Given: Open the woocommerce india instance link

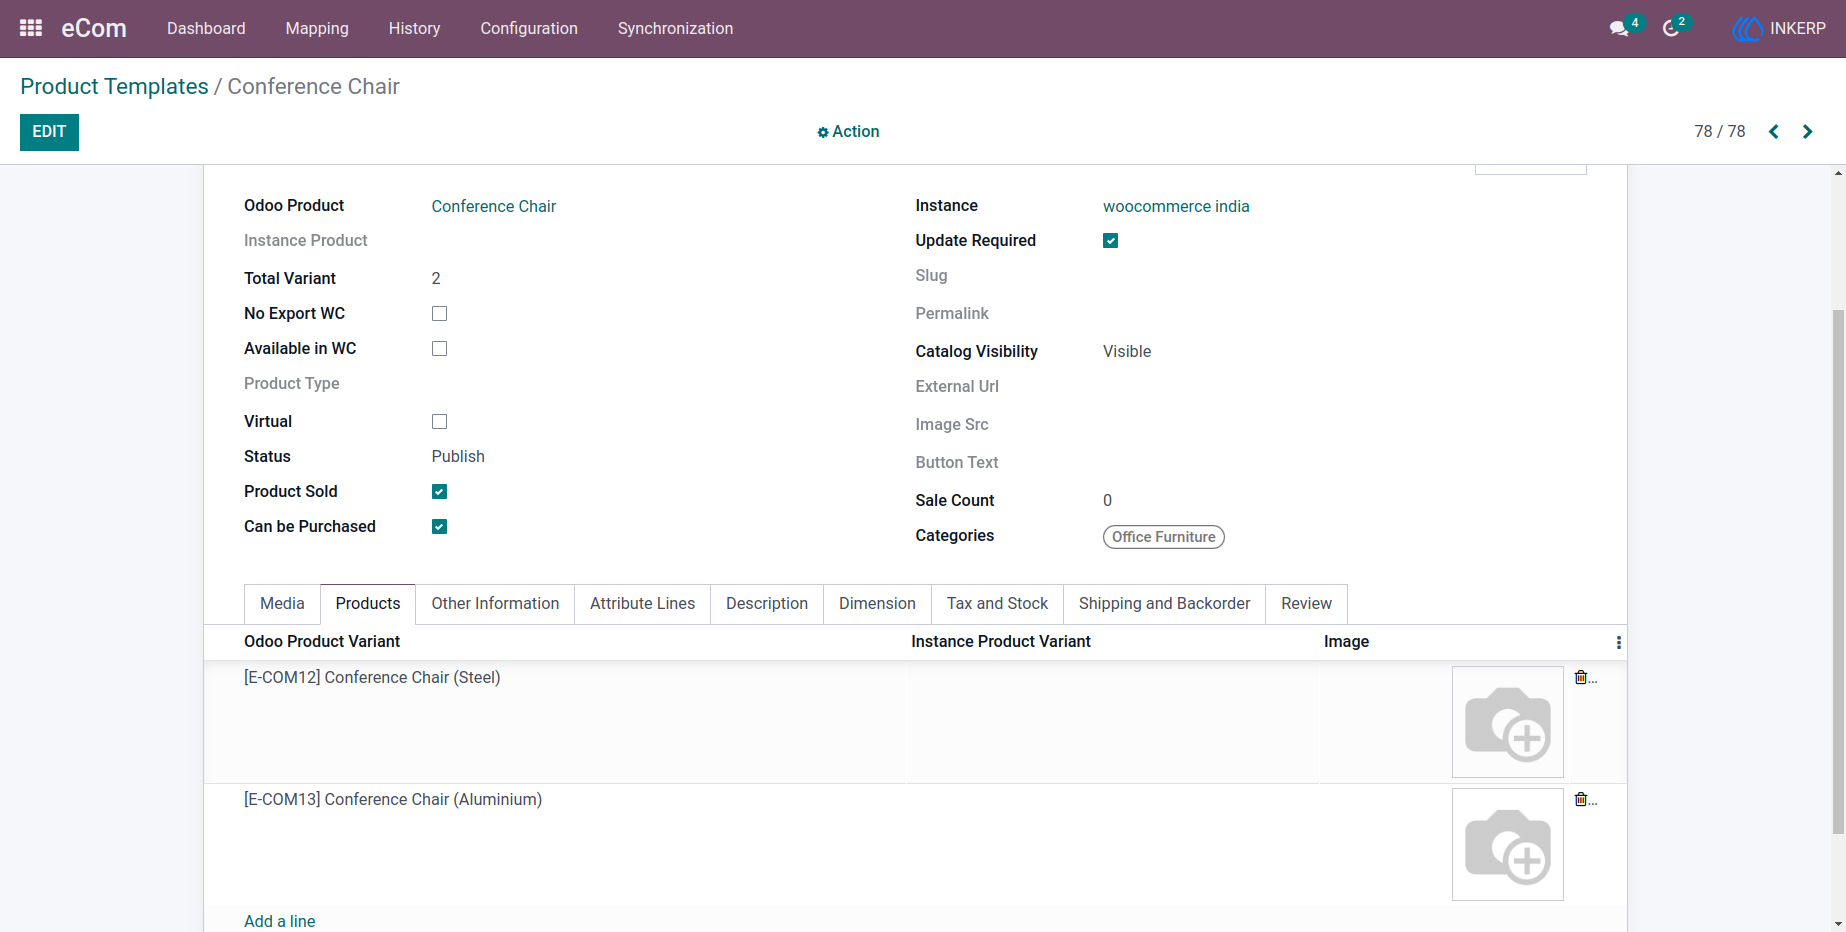Looking at the screenshot, I should 1176,207.
